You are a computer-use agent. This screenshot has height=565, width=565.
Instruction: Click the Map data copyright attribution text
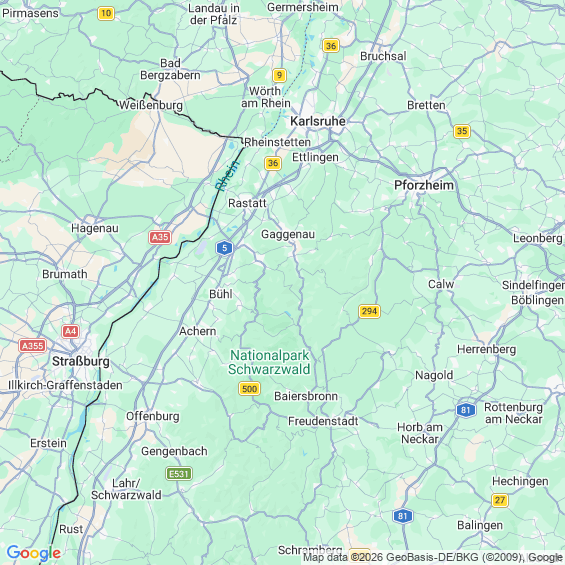[x=433, y=557]
